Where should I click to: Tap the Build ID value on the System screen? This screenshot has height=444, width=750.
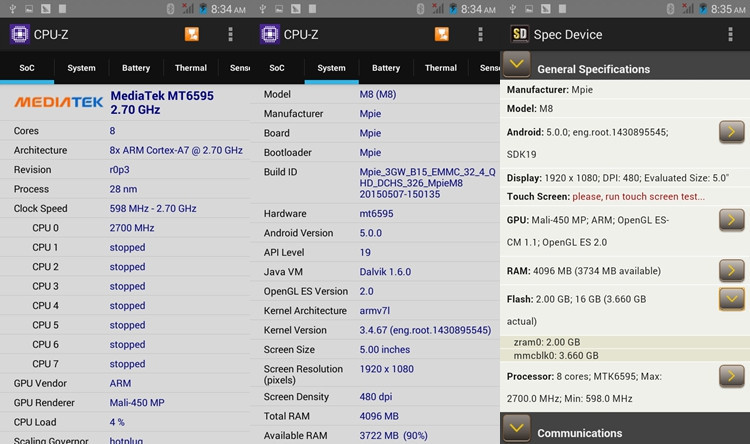[x=427, y=184]
